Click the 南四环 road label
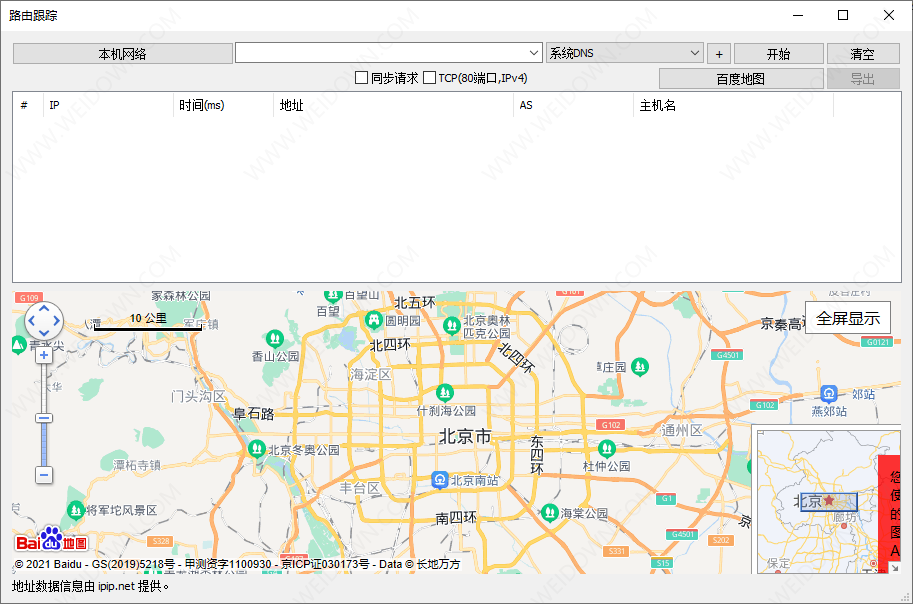Image resolution: width=913 pixels, height=604 pixels. pos(456,518)
